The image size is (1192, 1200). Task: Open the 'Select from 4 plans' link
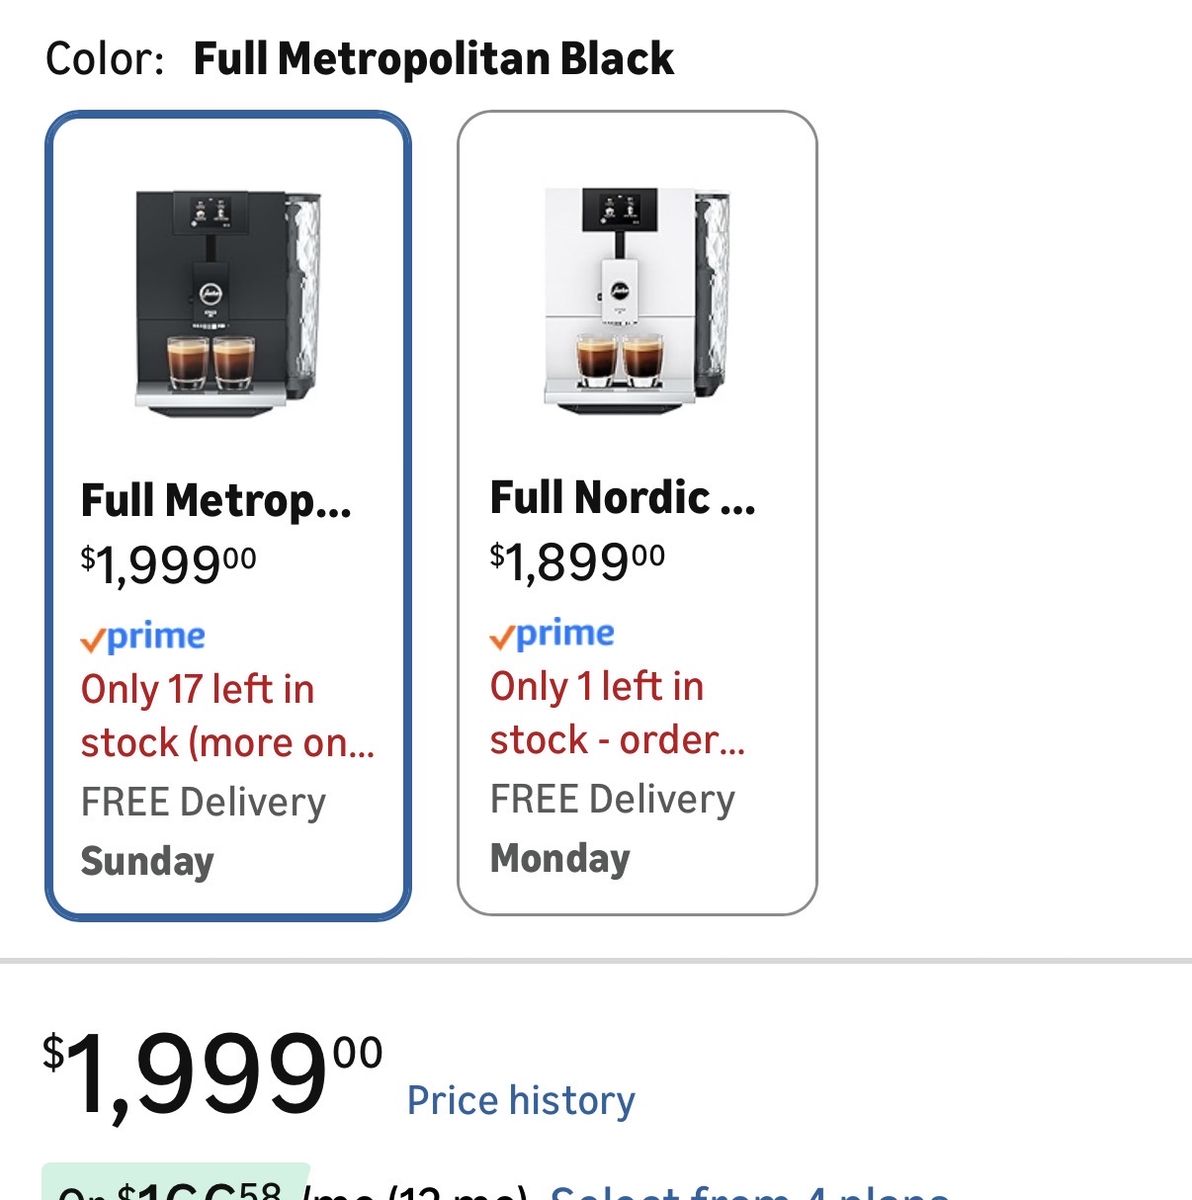coord(750,1192)
